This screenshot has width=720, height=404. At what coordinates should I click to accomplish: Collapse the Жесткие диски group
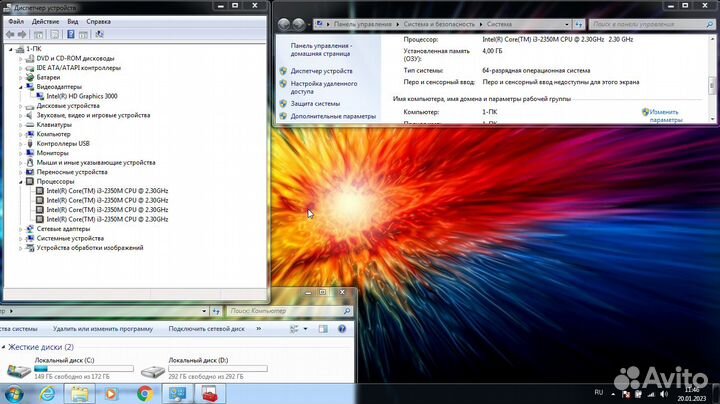click(x=3, y=348)
